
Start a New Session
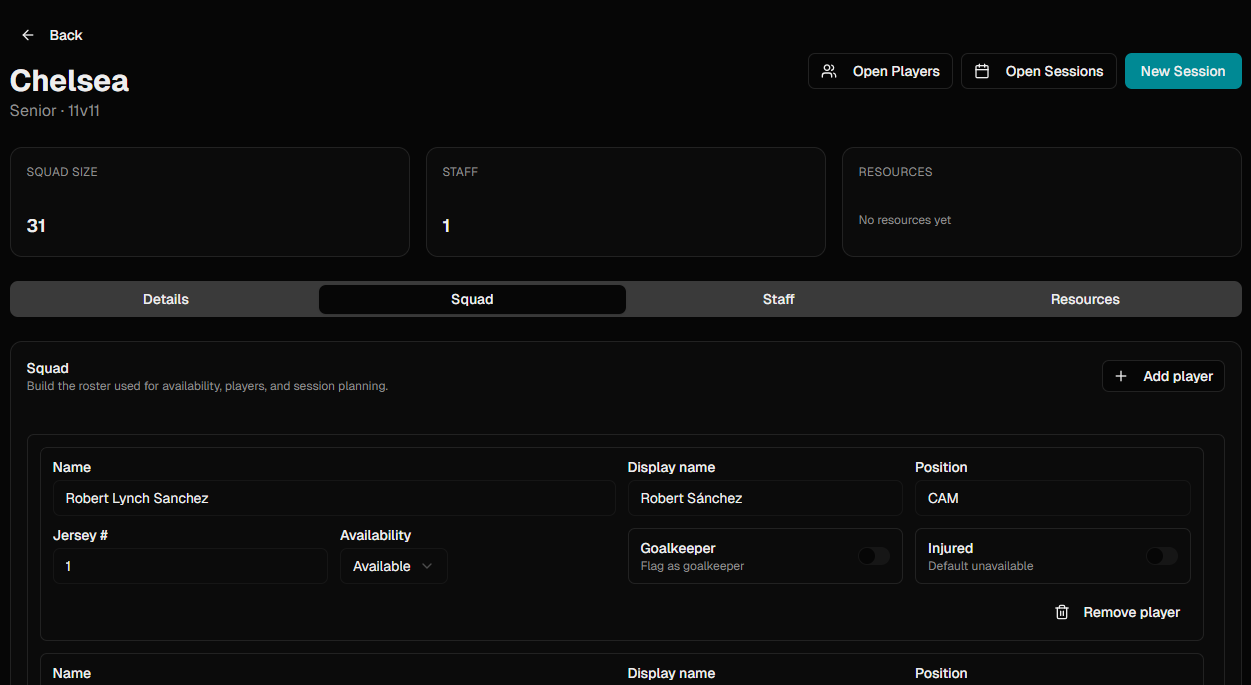(1183, 71)
